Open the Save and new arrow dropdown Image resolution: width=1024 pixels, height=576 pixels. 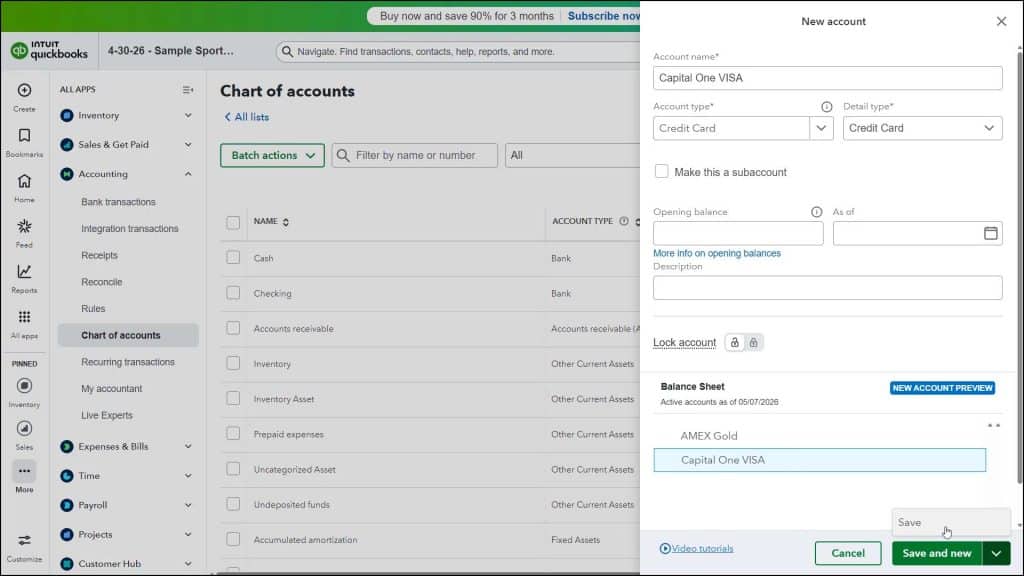point(996,553)
